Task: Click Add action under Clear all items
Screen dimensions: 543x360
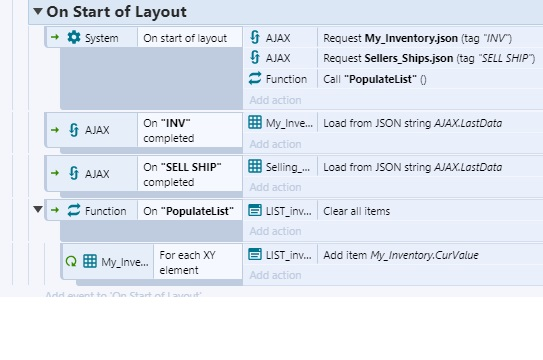Action: tap(275, 231)
